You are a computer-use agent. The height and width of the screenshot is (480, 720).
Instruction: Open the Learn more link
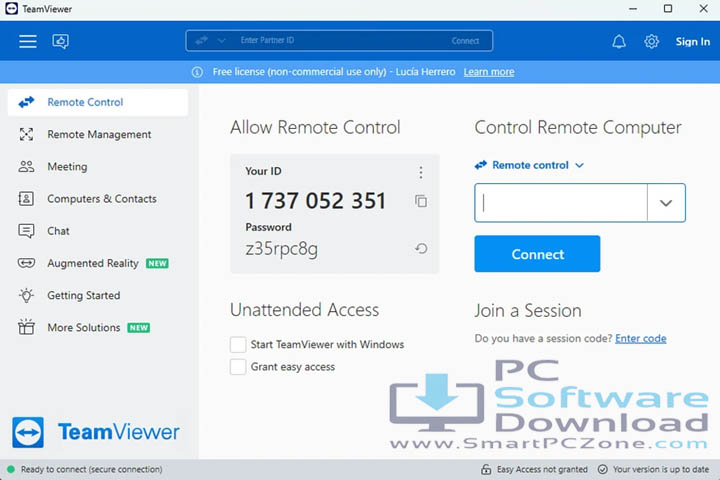[489, 72]
